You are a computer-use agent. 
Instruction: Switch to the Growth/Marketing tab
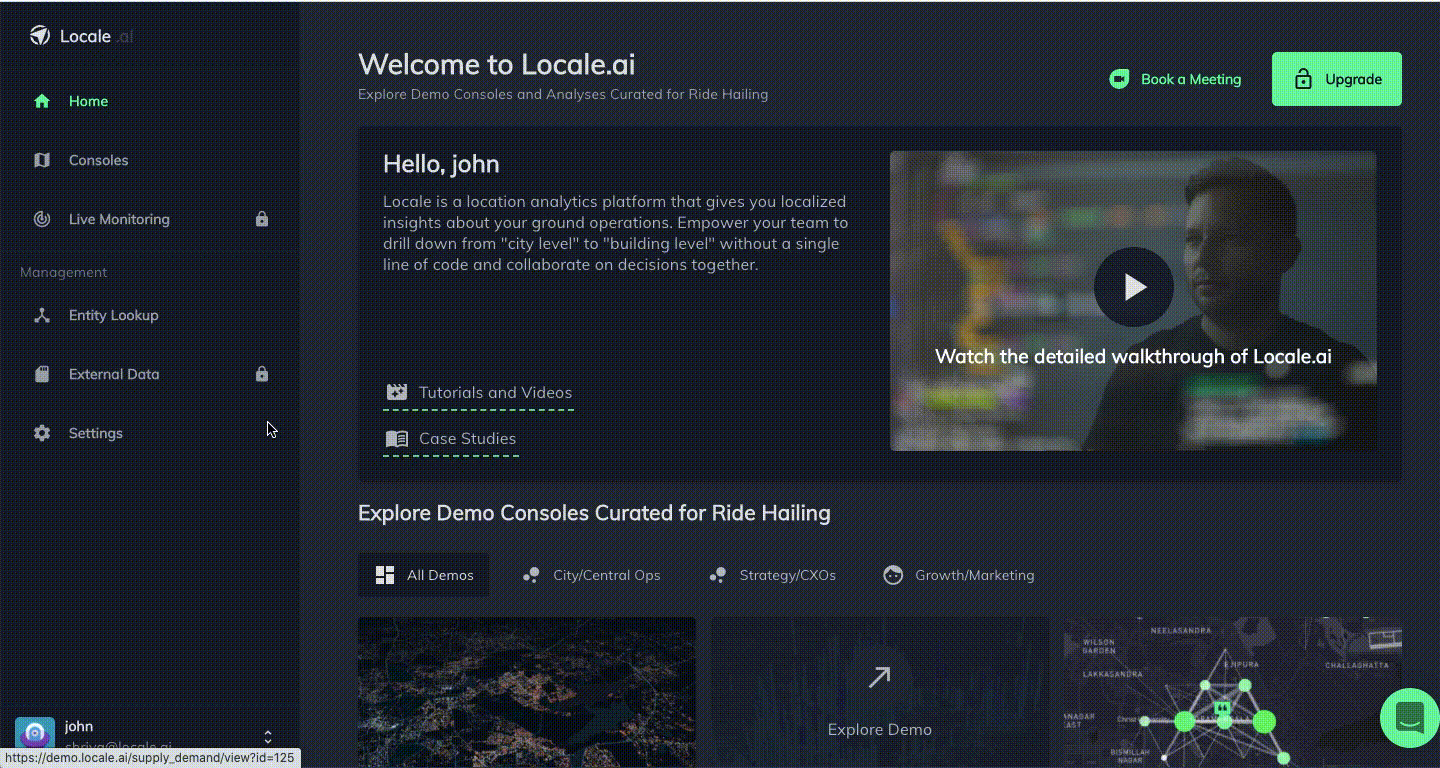pos(959,575)
